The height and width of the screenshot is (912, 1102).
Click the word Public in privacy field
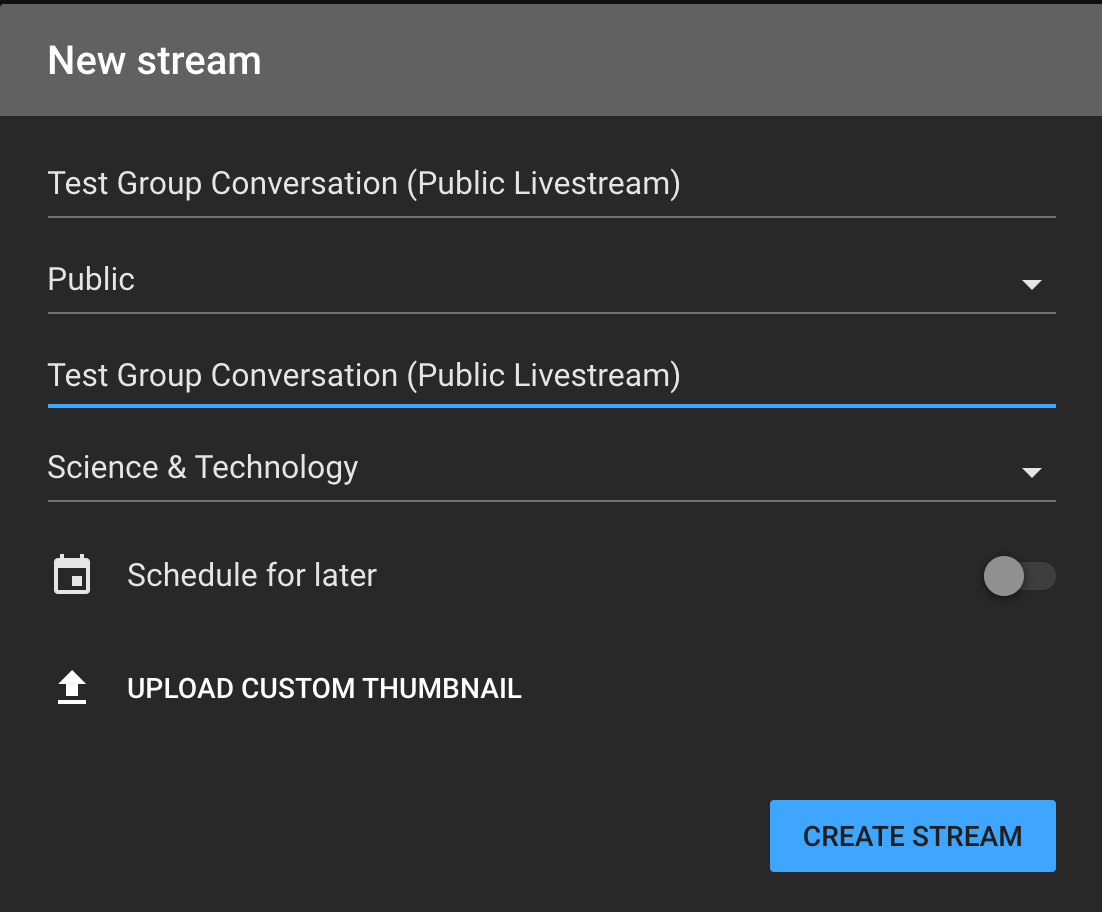(x=91, y=280)
